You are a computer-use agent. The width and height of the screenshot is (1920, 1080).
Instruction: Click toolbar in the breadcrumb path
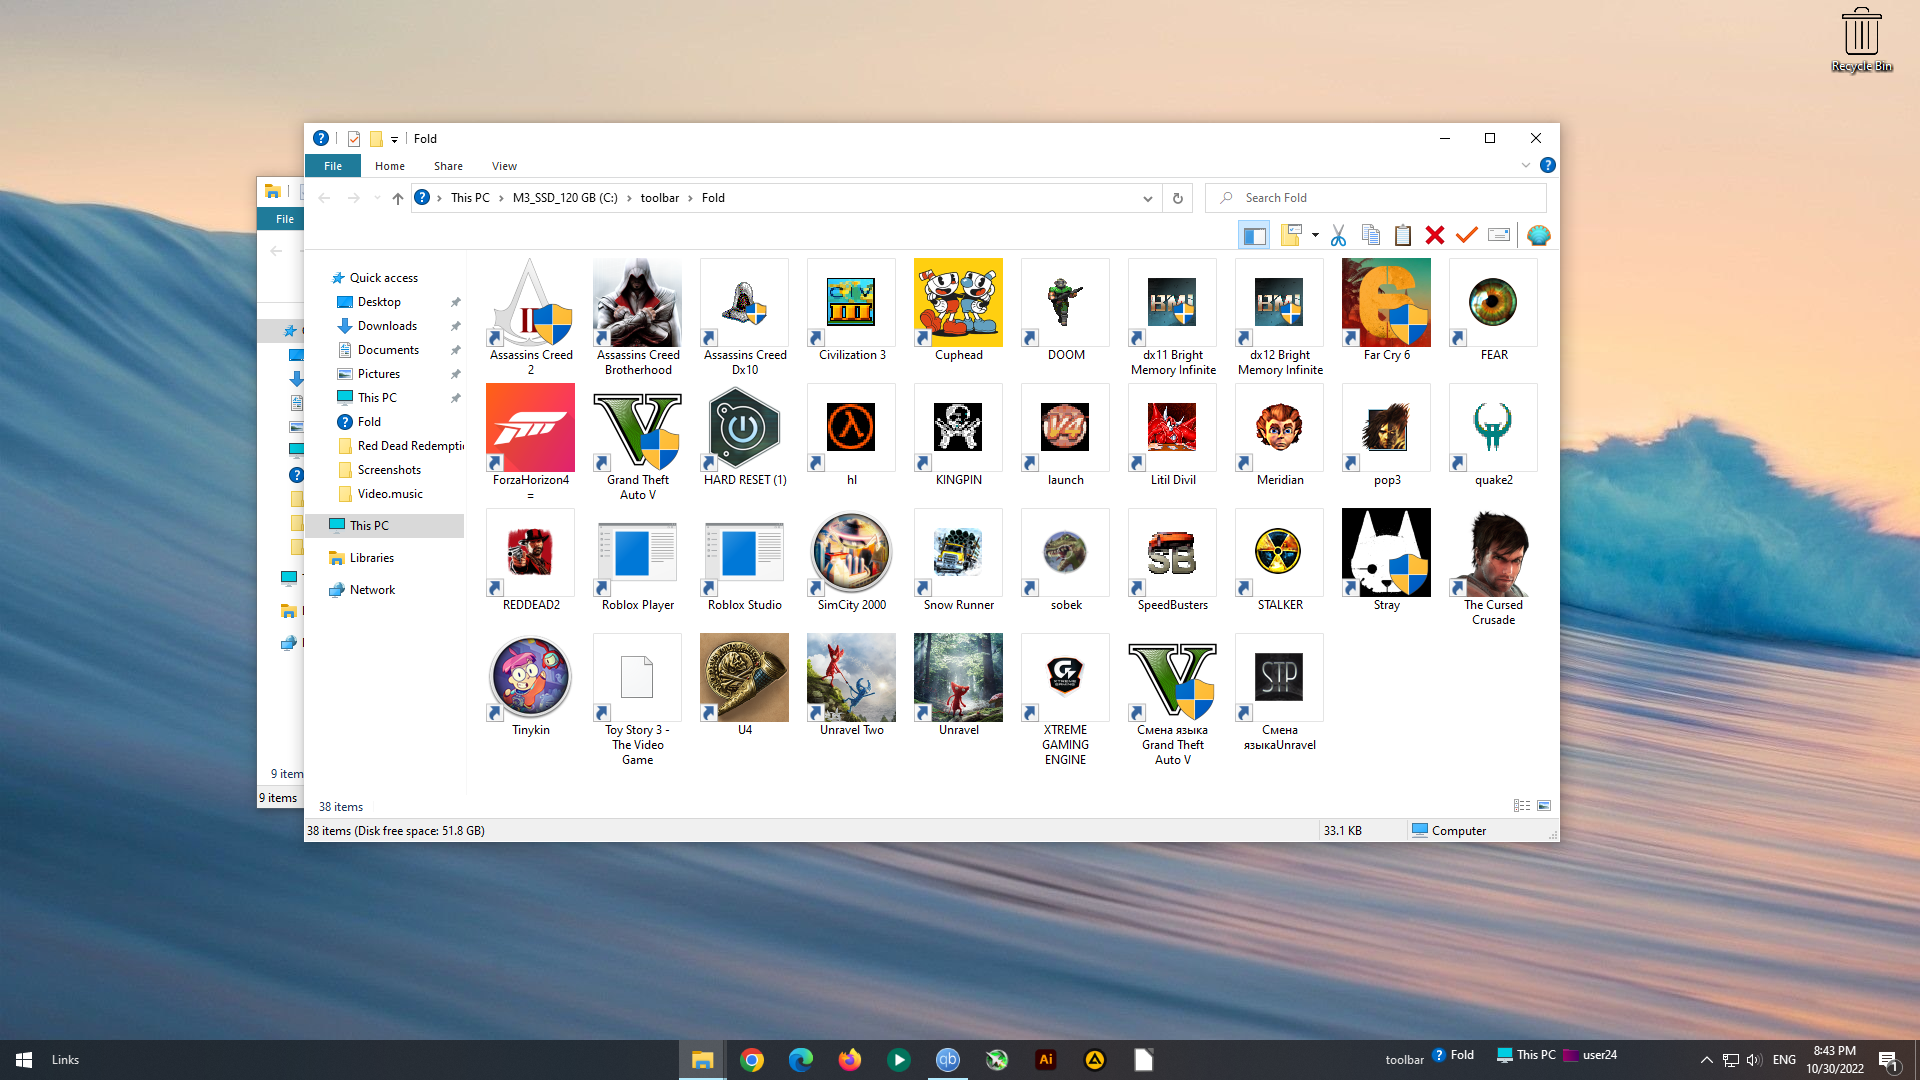coord(659,198)
